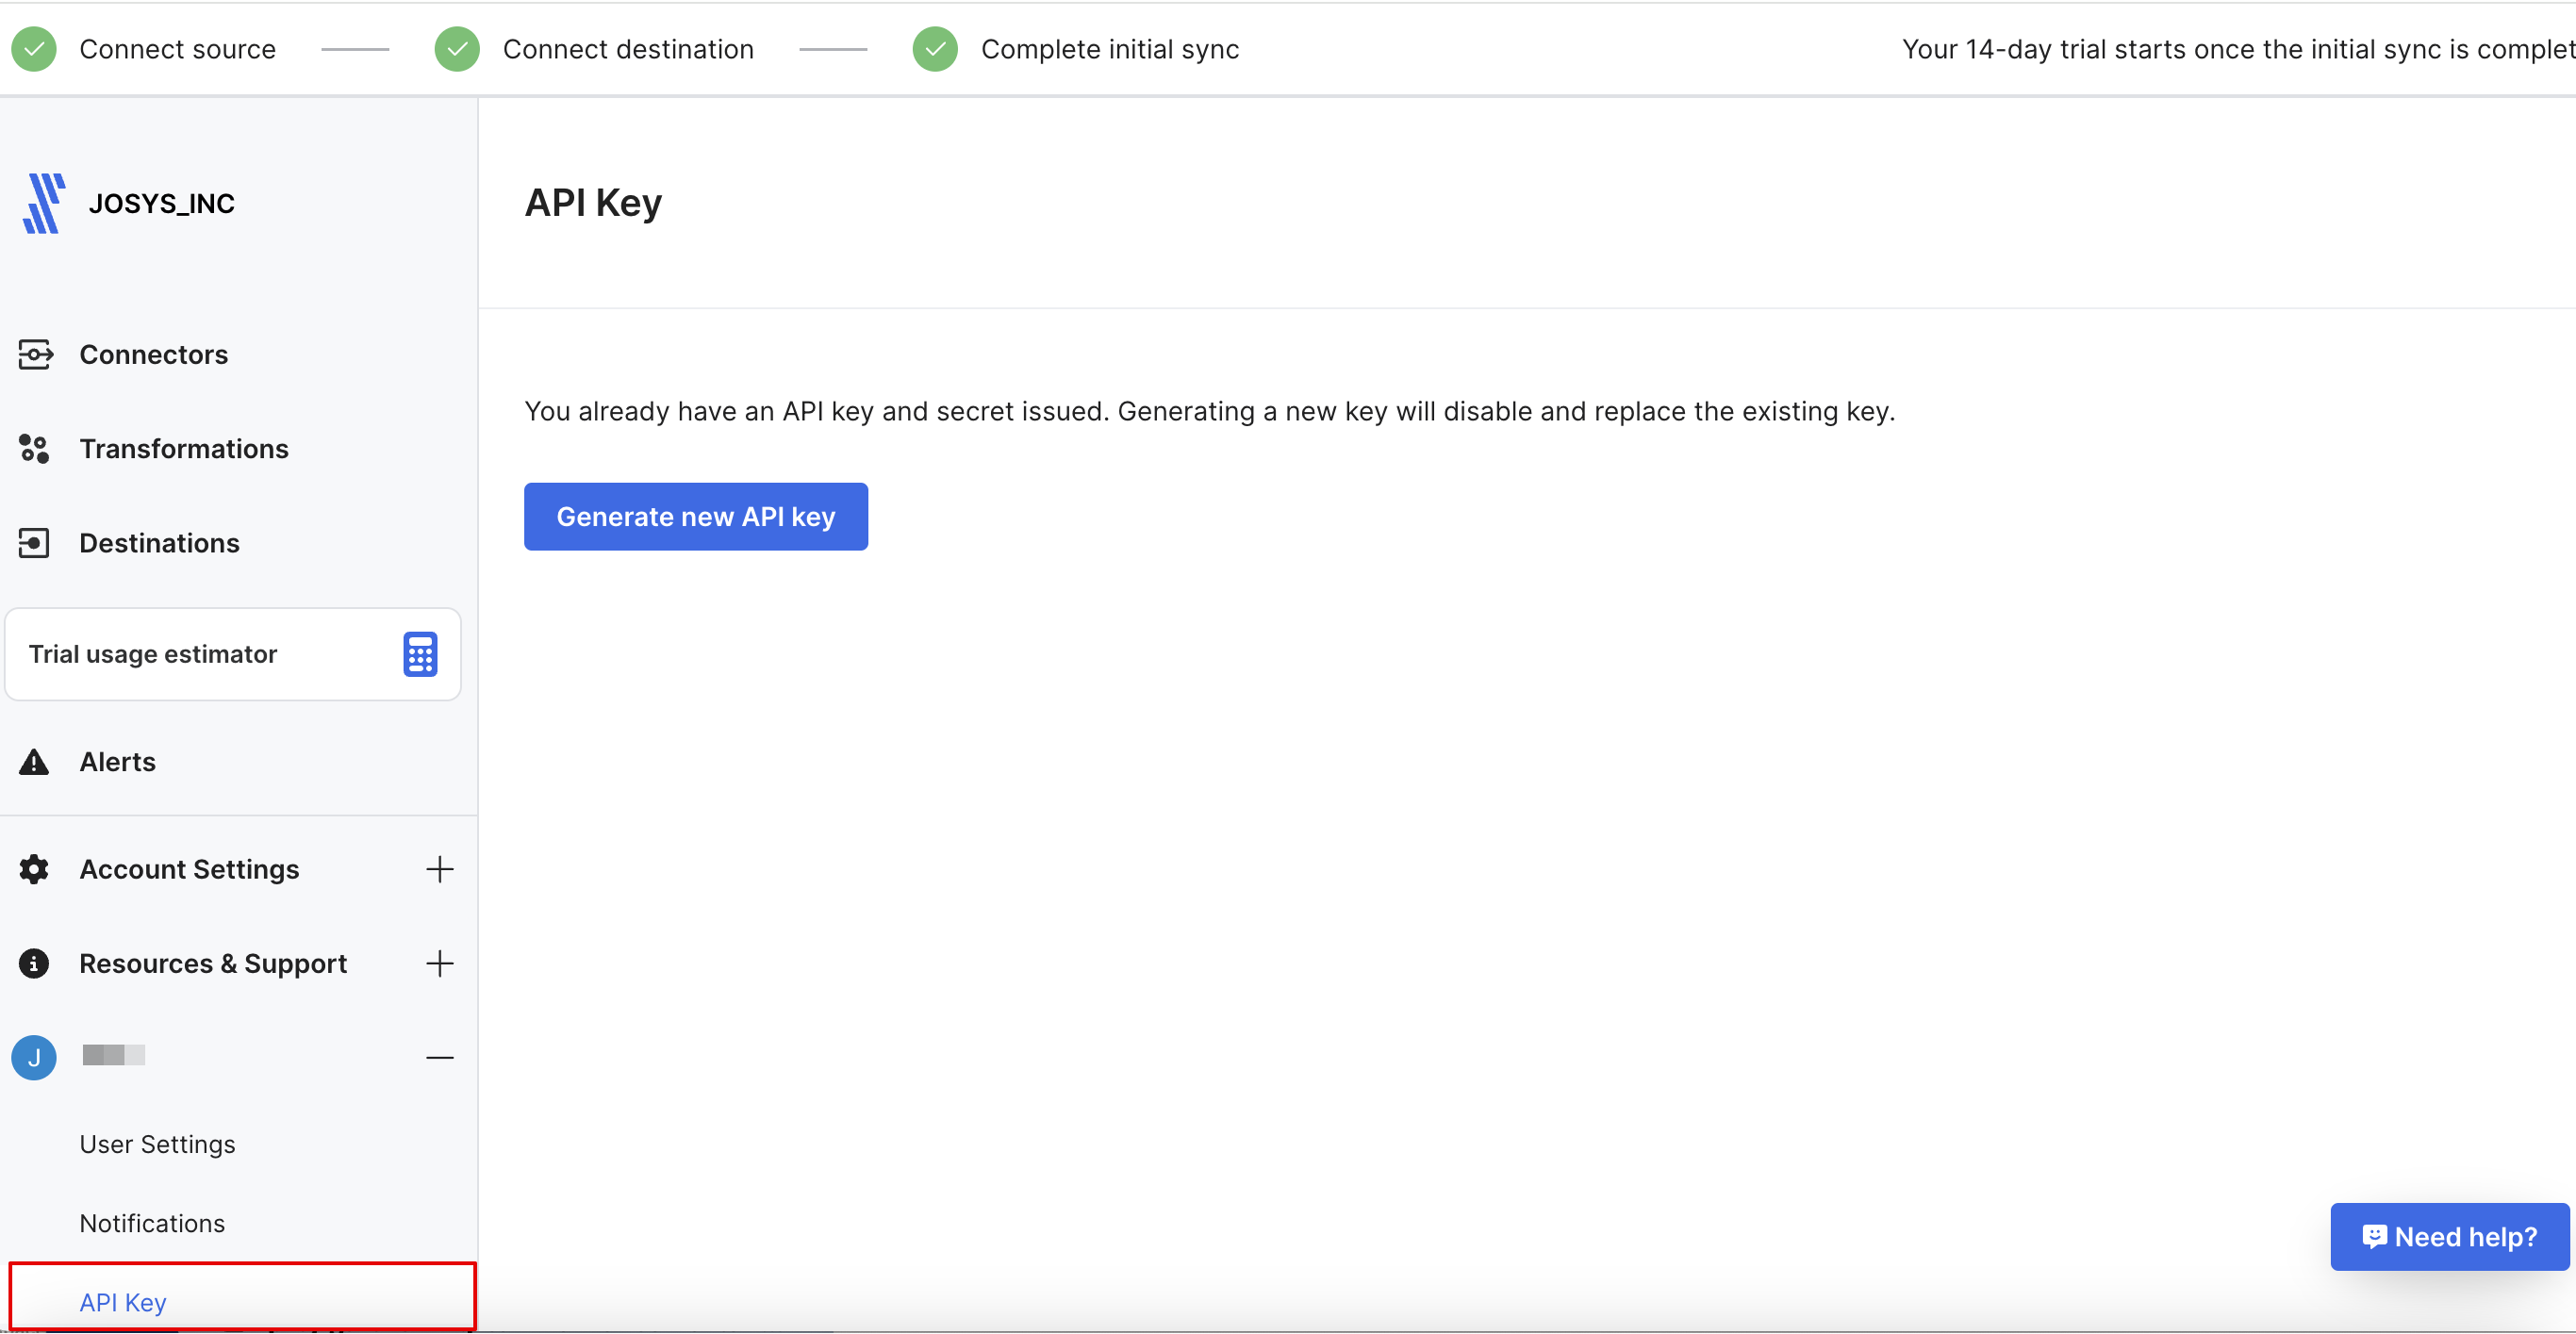Image resolution: width=2576 pixels, height=1334 pixels.
Task: Click the Resources & Support info icon
Action: click(34, 964)
